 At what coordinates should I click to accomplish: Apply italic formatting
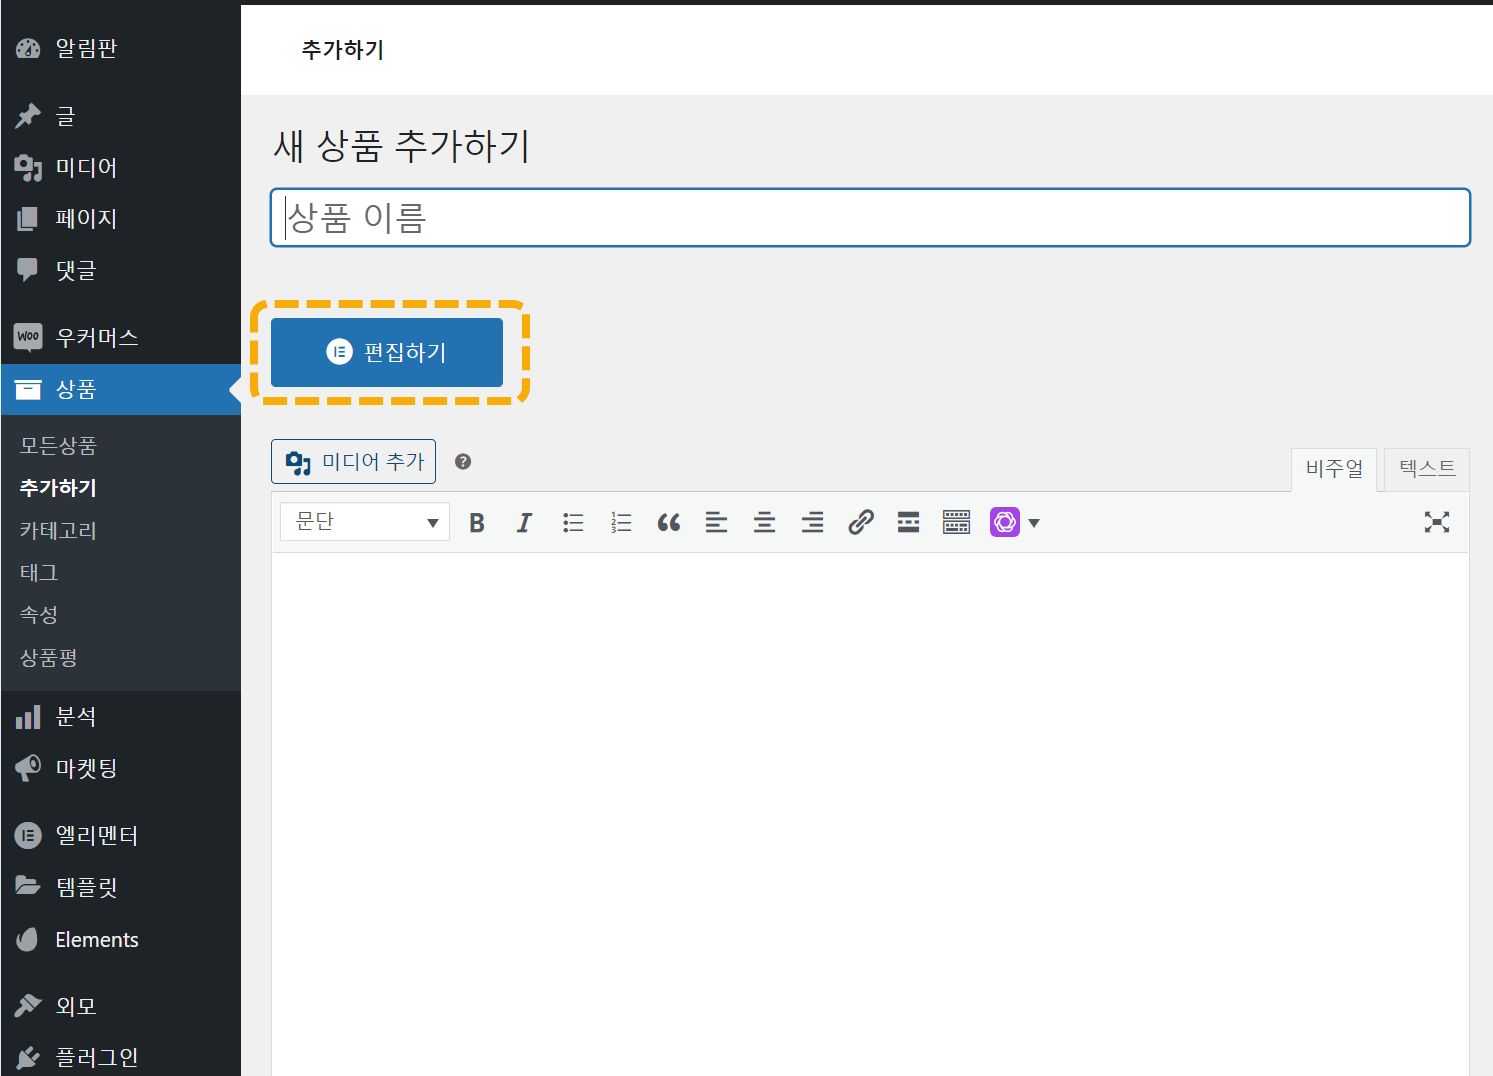(524, 521)
